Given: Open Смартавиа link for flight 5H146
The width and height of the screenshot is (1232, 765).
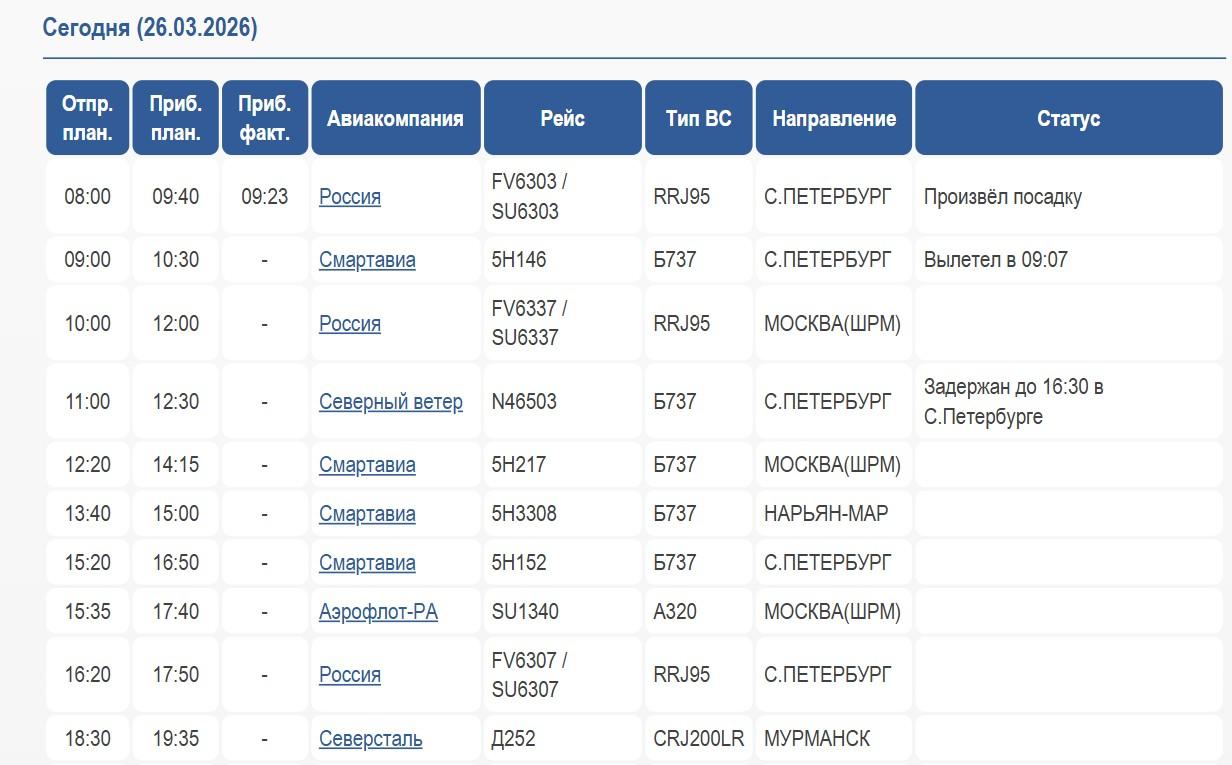Looking at the screenshot, I should point(367,260).
